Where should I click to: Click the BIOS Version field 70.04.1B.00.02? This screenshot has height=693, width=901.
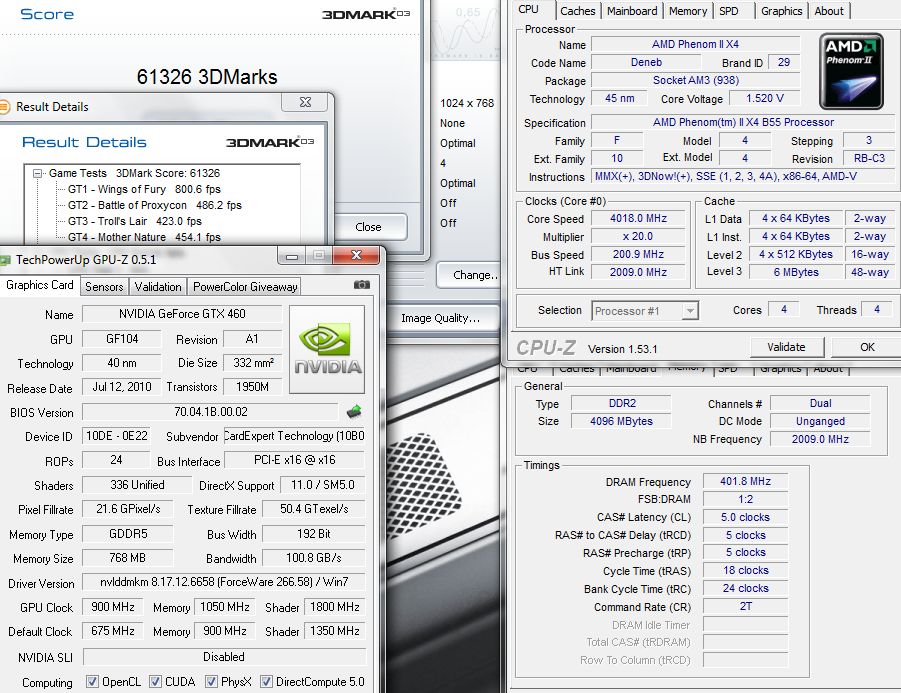pyautogui.click(x=211, y=412)
